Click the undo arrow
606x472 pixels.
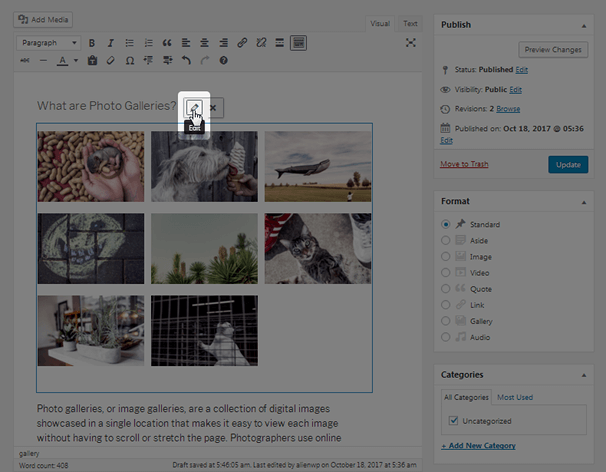186,61
